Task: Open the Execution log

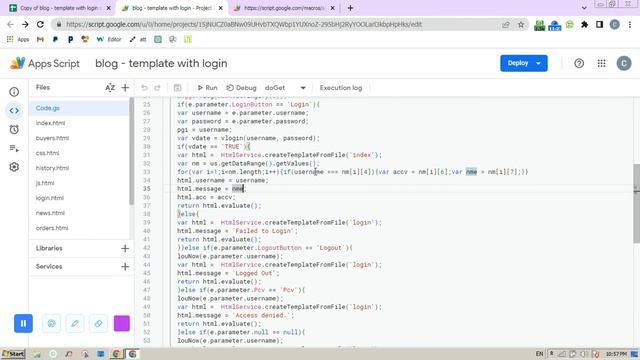Action: 341,88
